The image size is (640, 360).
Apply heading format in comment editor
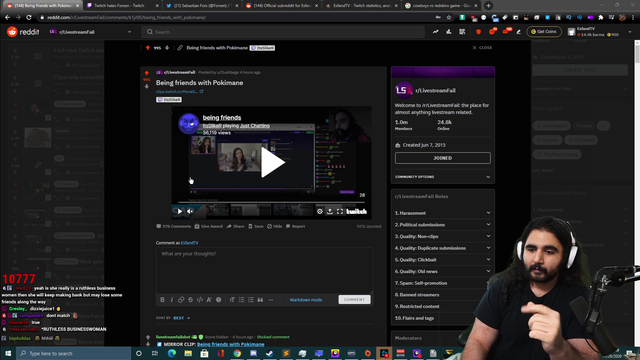[x=232, y=300]
